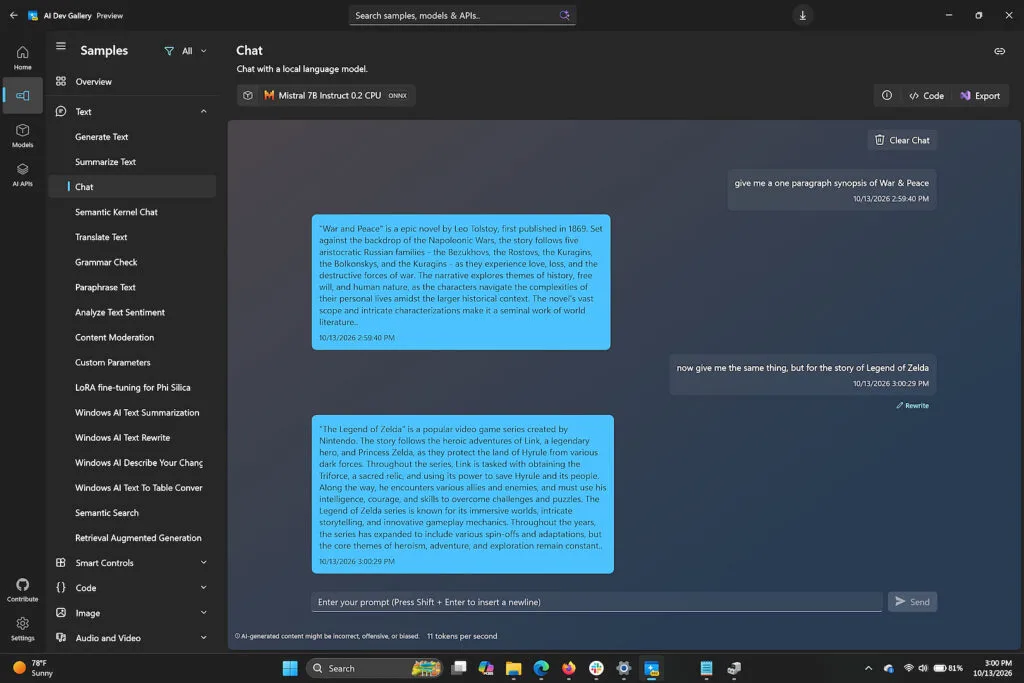Open the All filter dropdown
The width and height of the screenshot is (1024, 683).
pyautogui.click(x=185, y=51)
